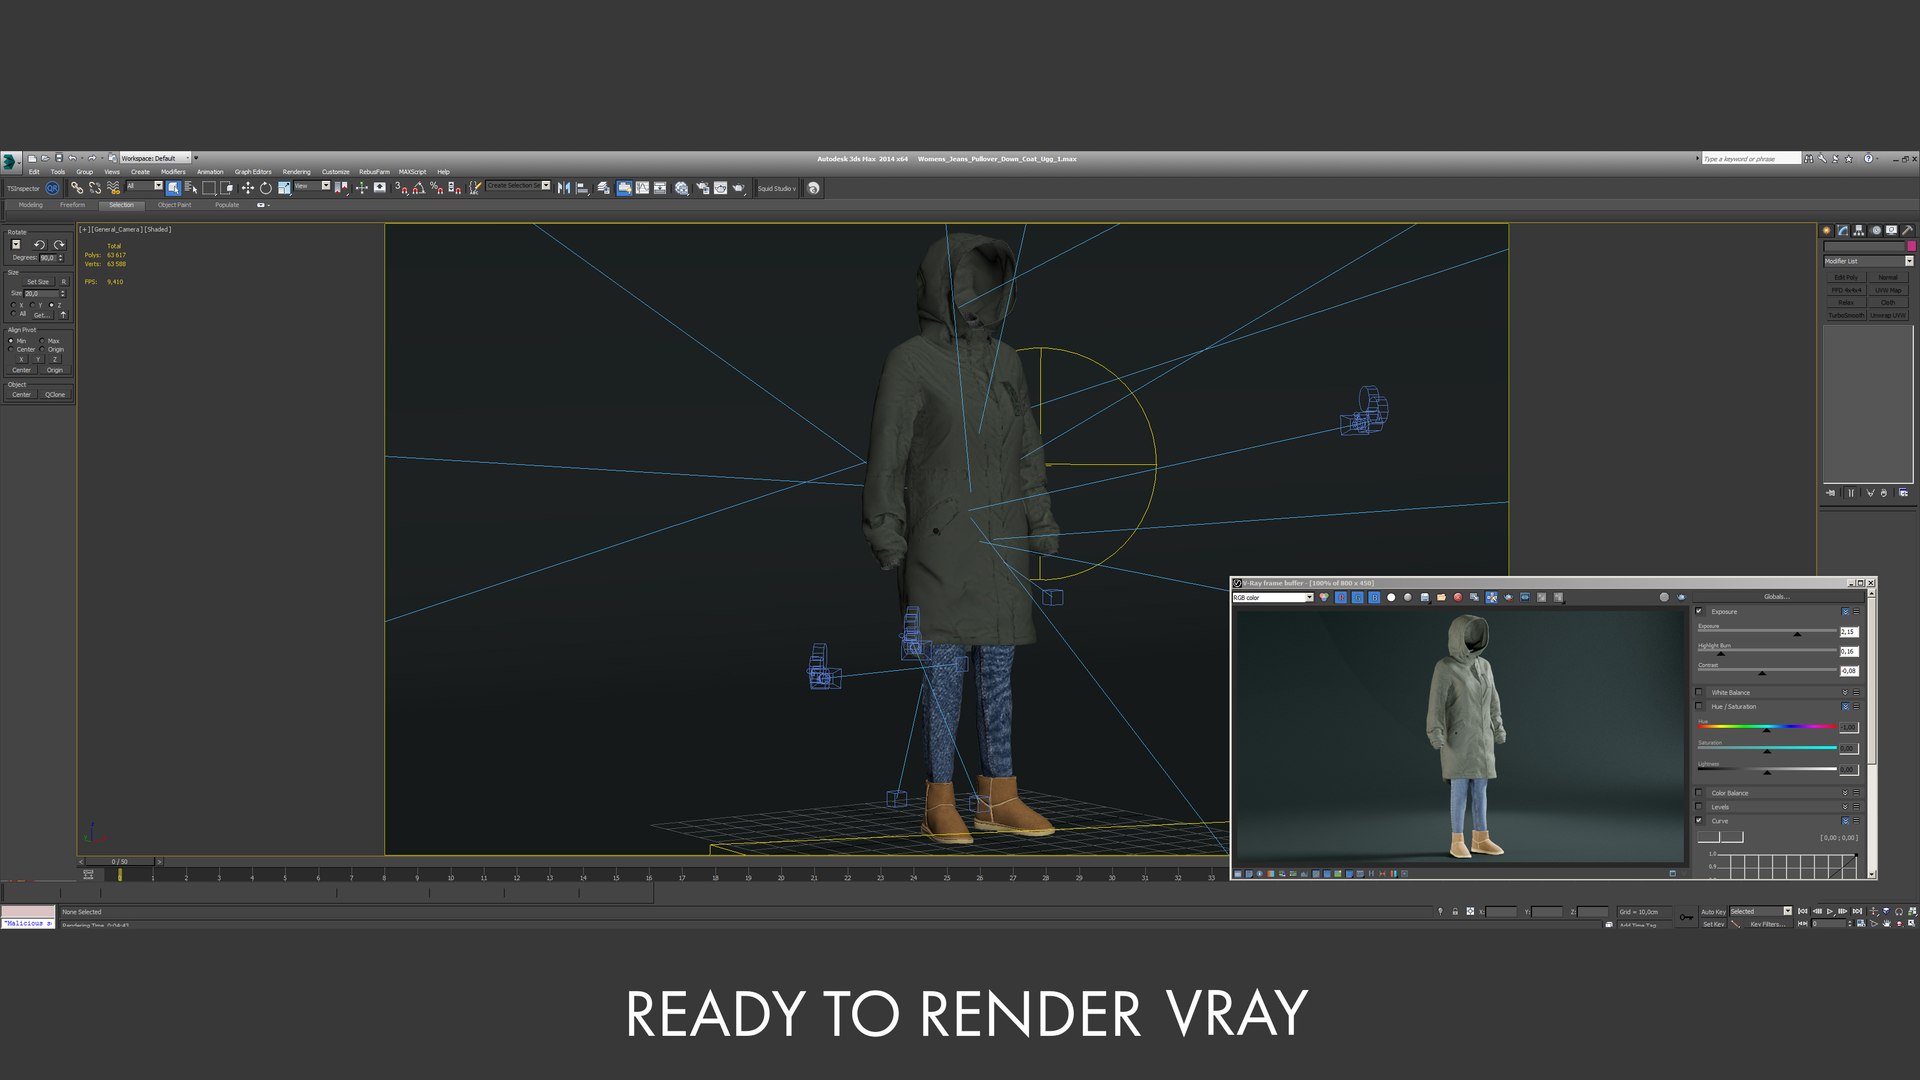Open the View reference coordinate dropdown
This screenshot has height=1080, width=1920.
click(312, 186)
